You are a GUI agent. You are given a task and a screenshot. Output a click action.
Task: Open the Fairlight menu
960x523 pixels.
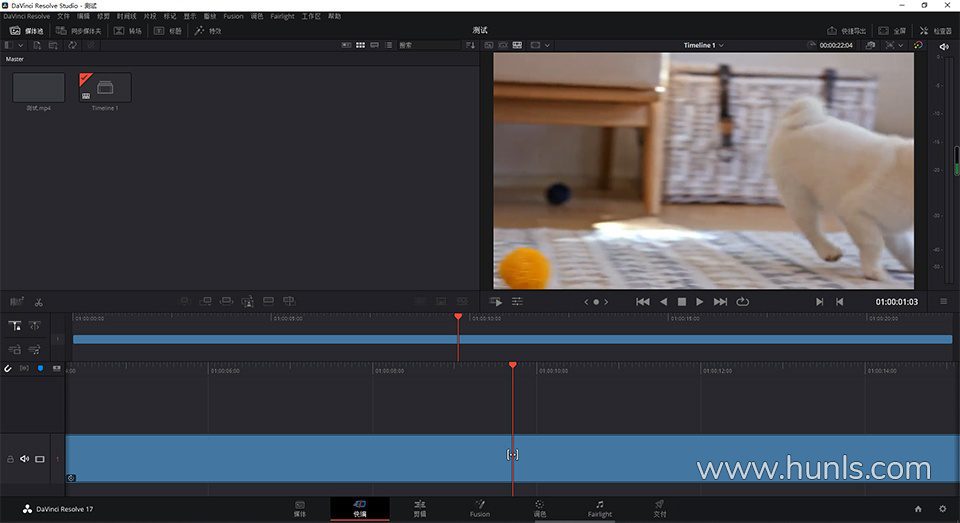(282, 17)
